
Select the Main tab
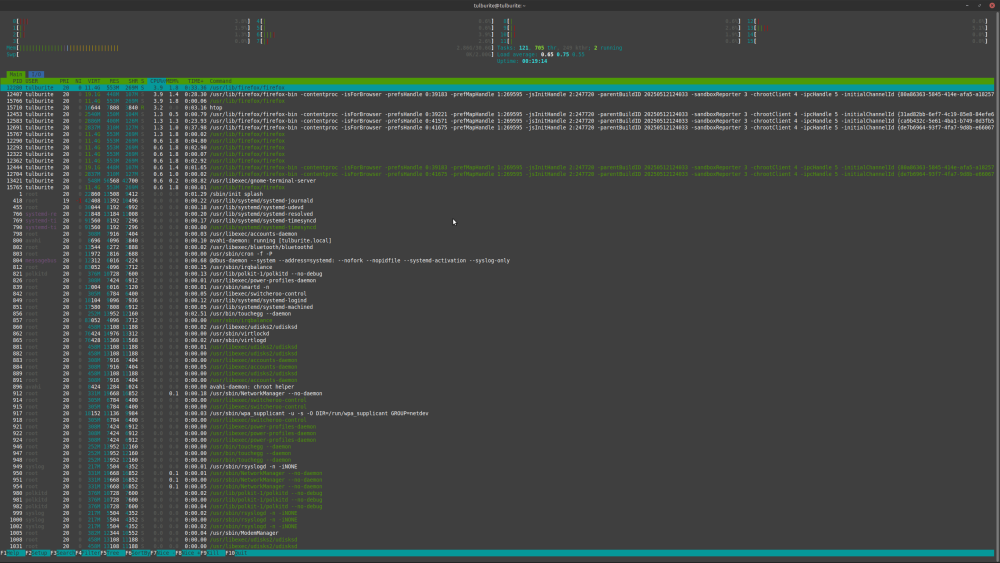16,74
